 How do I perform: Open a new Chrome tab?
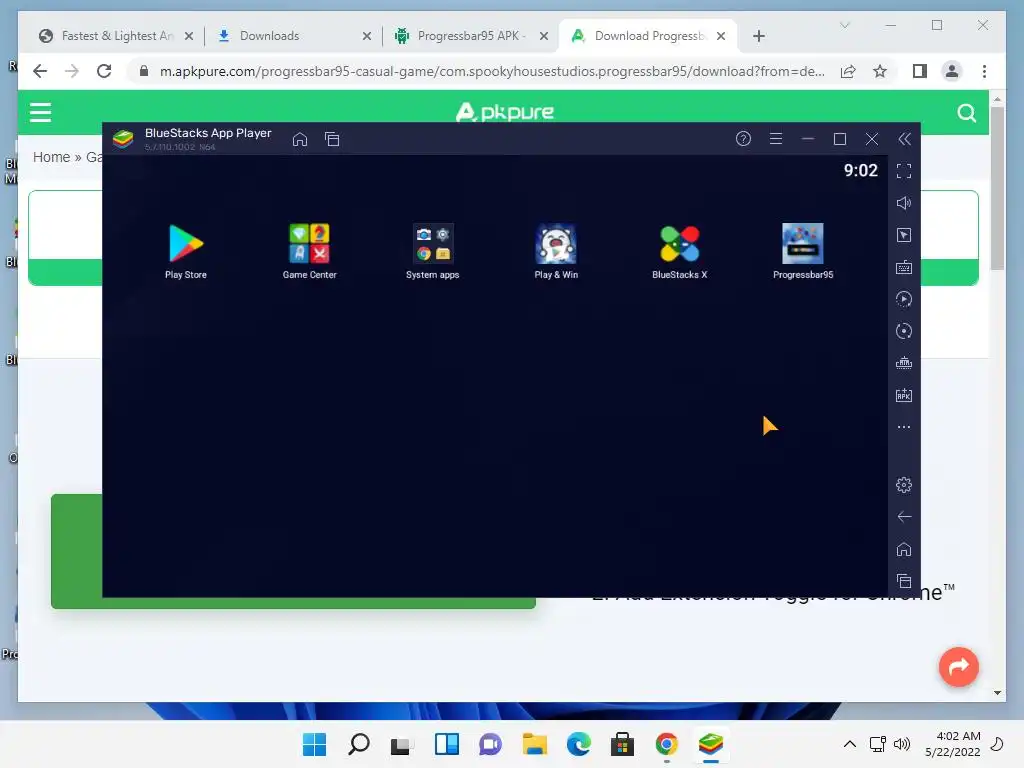pos(758,36)
